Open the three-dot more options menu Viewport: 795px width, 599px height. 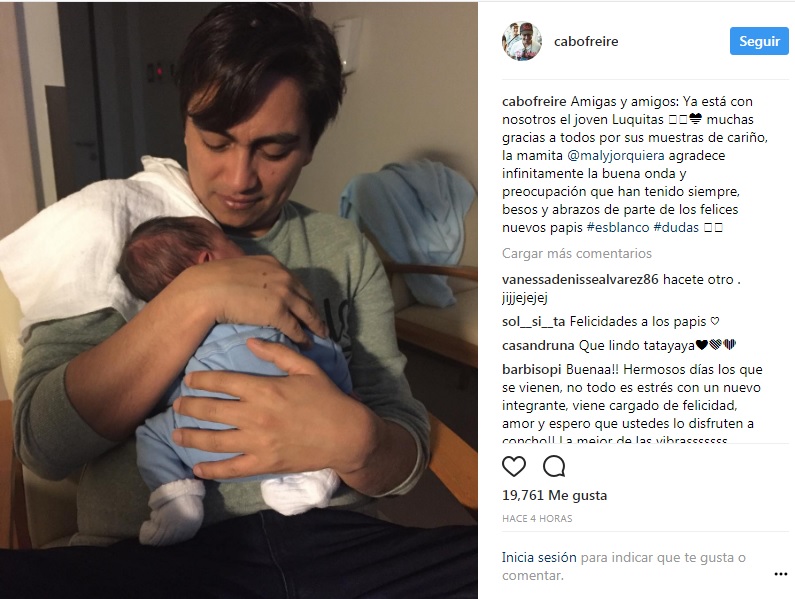[x=780, y=574]
